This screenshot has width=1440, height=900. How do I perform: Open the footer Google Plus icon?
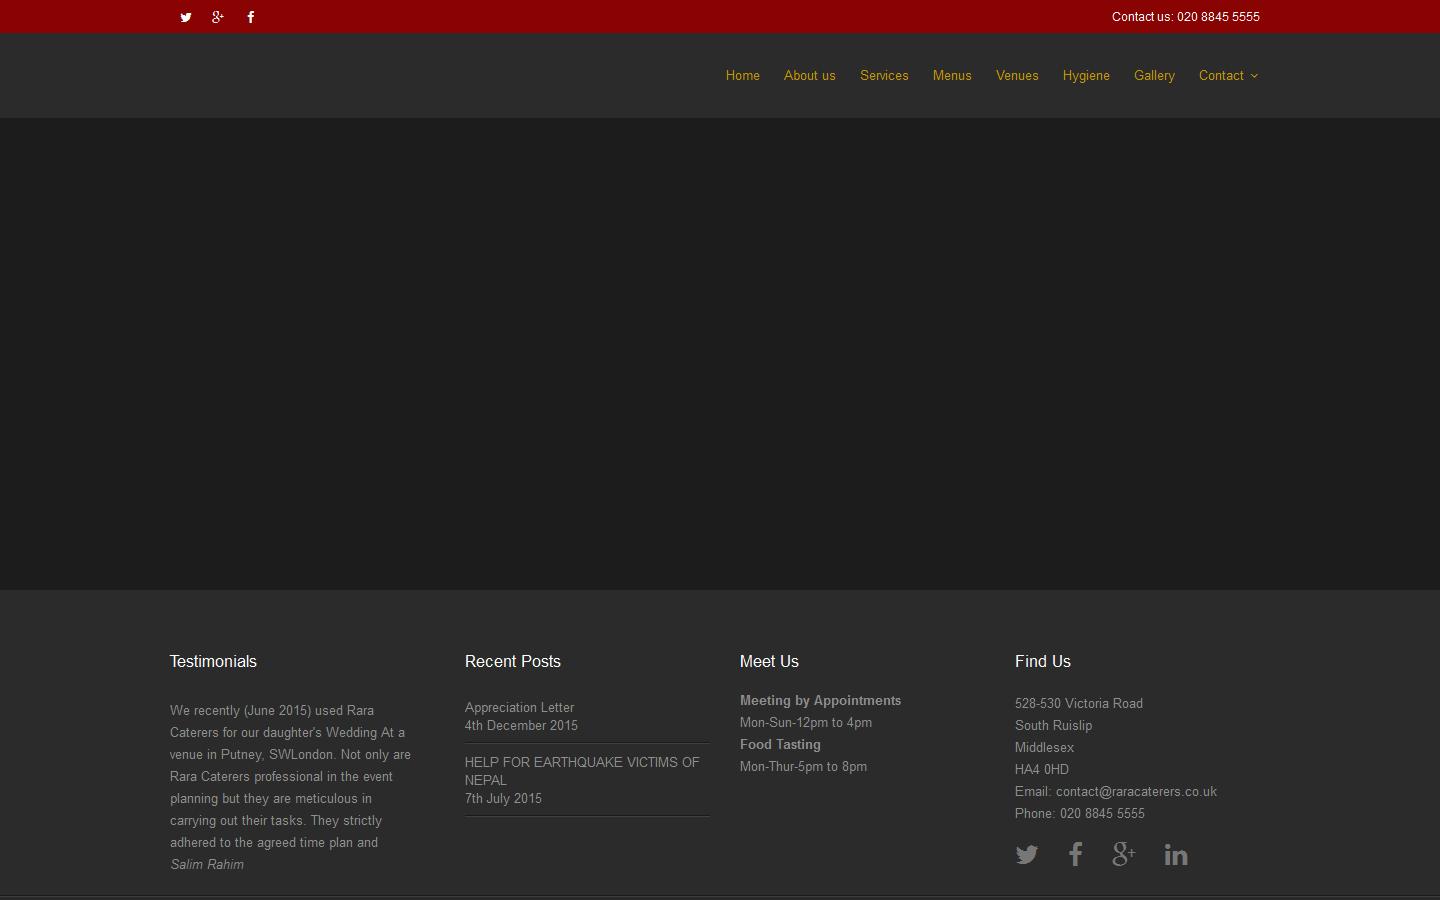(1124, 855)
